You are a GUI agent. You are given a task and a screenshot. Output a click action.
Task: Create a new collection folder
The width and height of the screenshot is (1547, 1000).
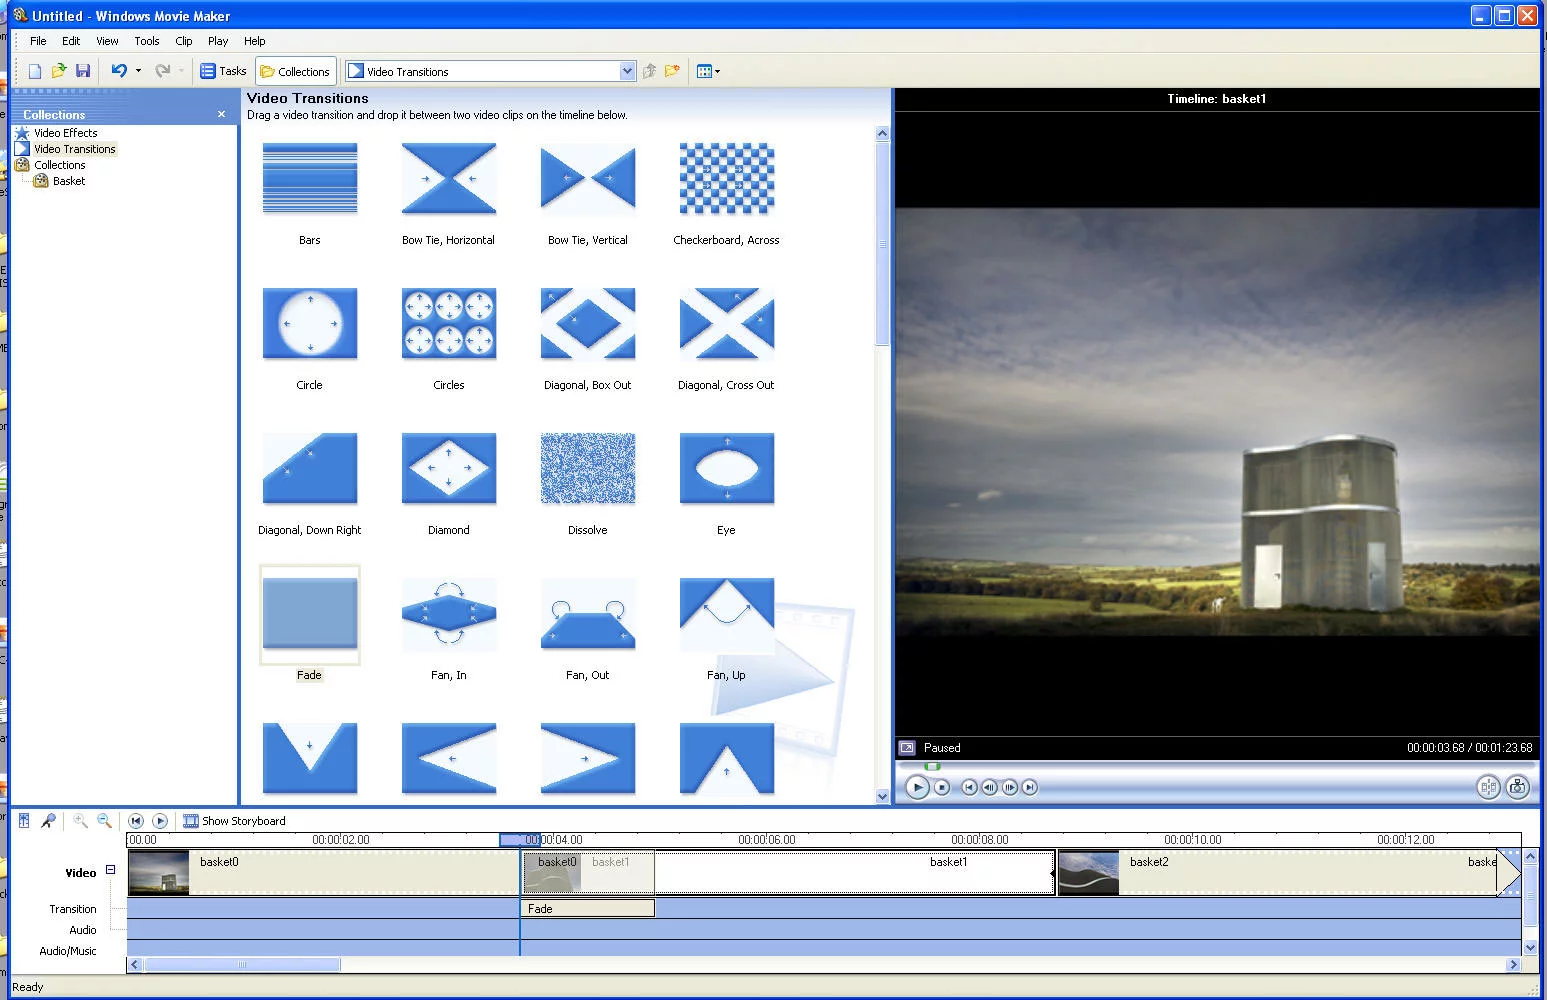pos(673,70)
